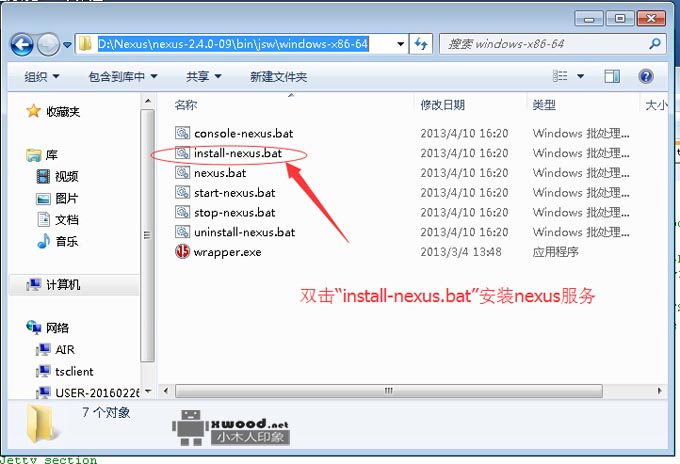This screenshot has height=464, width=680.
Task: Minimize the Explorer window
Action: 588,19
